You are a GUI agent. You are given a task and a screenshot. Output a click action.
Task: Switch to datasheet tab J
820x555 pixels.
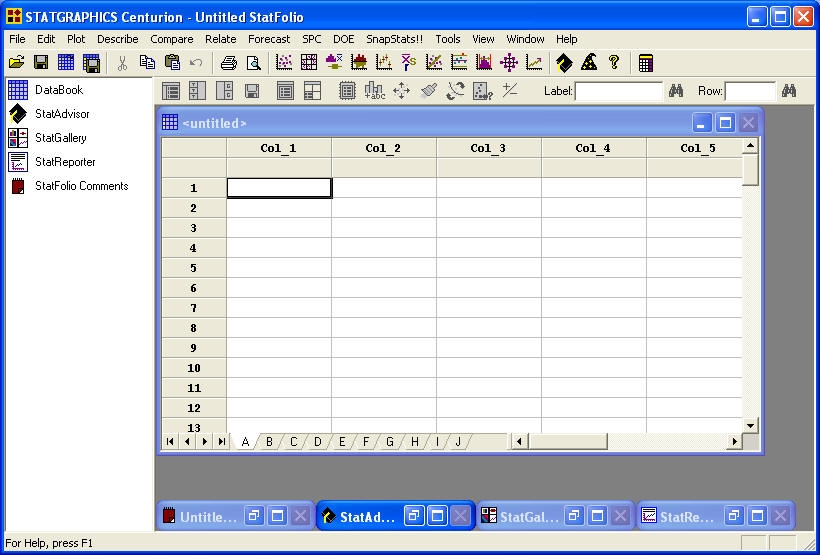[x=459, y=442]
